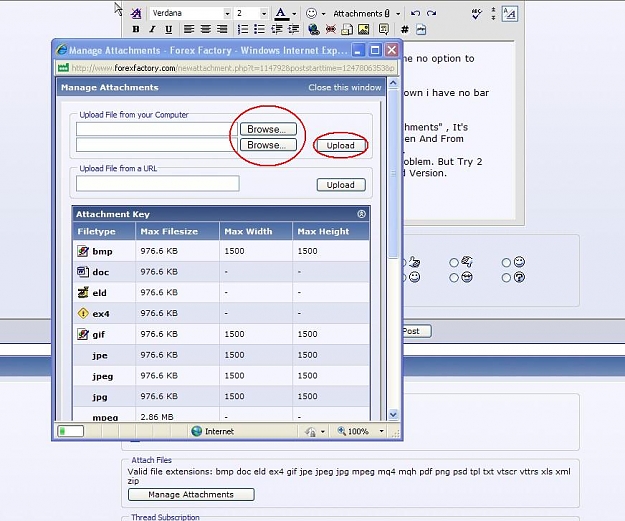Image resolution: width=625 pixels, height=521 pixels.
Task: Click the remove link icon
Action: click(x=330, y=29)
